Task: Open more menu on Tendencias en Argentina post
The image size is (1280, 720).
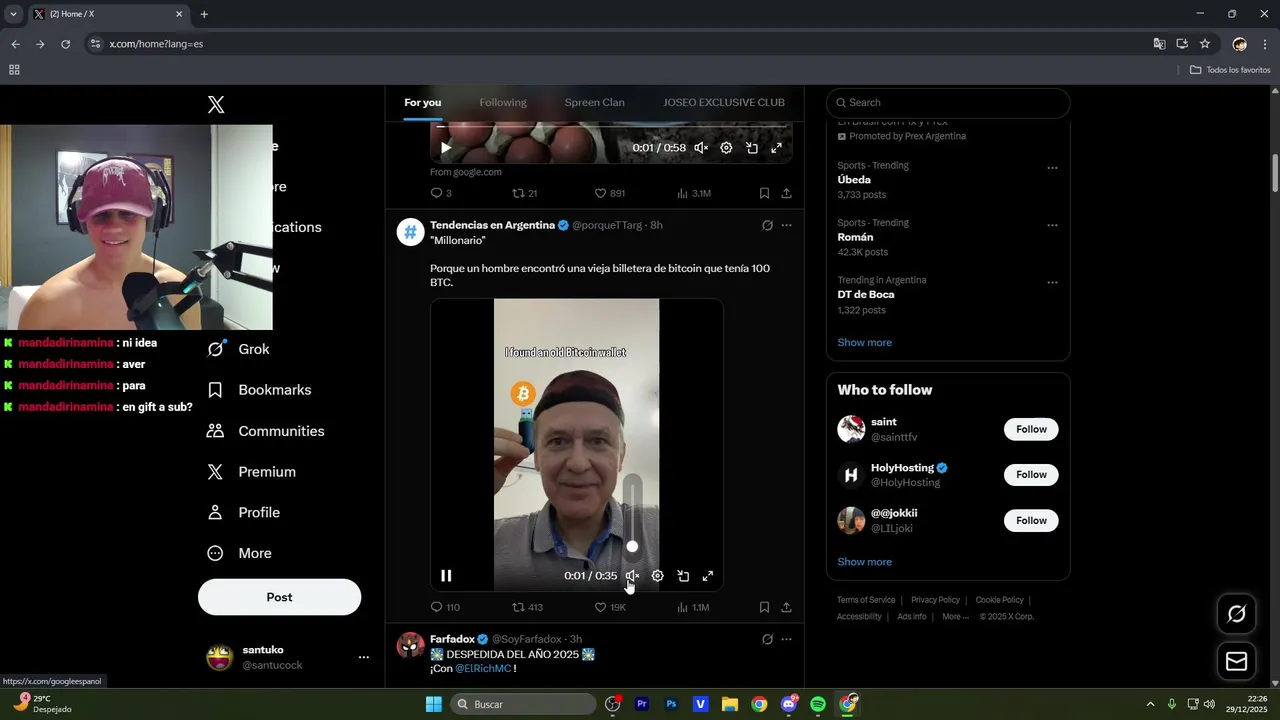Action: coord(787,225)
